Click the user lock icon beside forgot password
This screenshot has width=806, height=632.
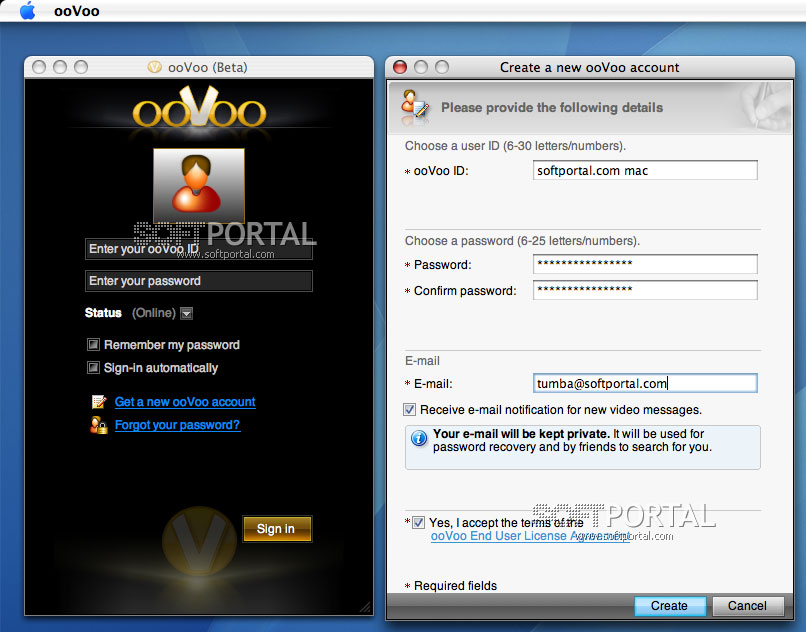(99, 425)
